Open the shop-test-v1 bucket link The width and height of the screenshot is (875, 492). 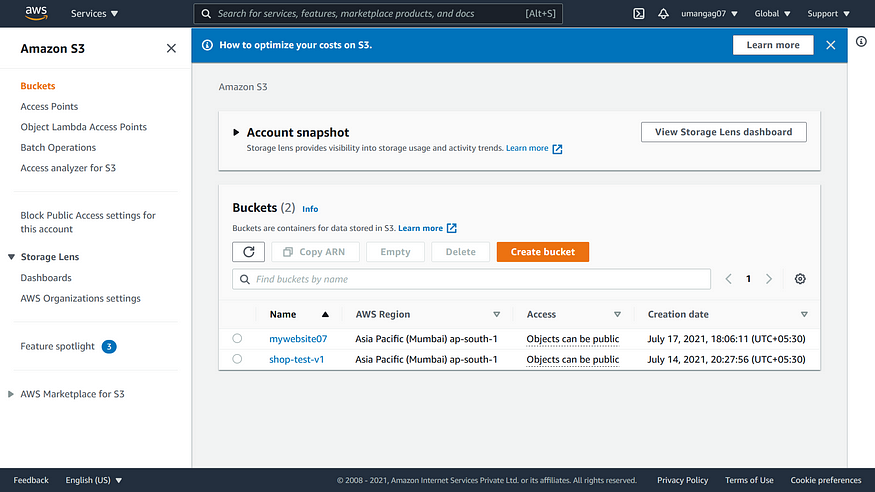point(296,359)
